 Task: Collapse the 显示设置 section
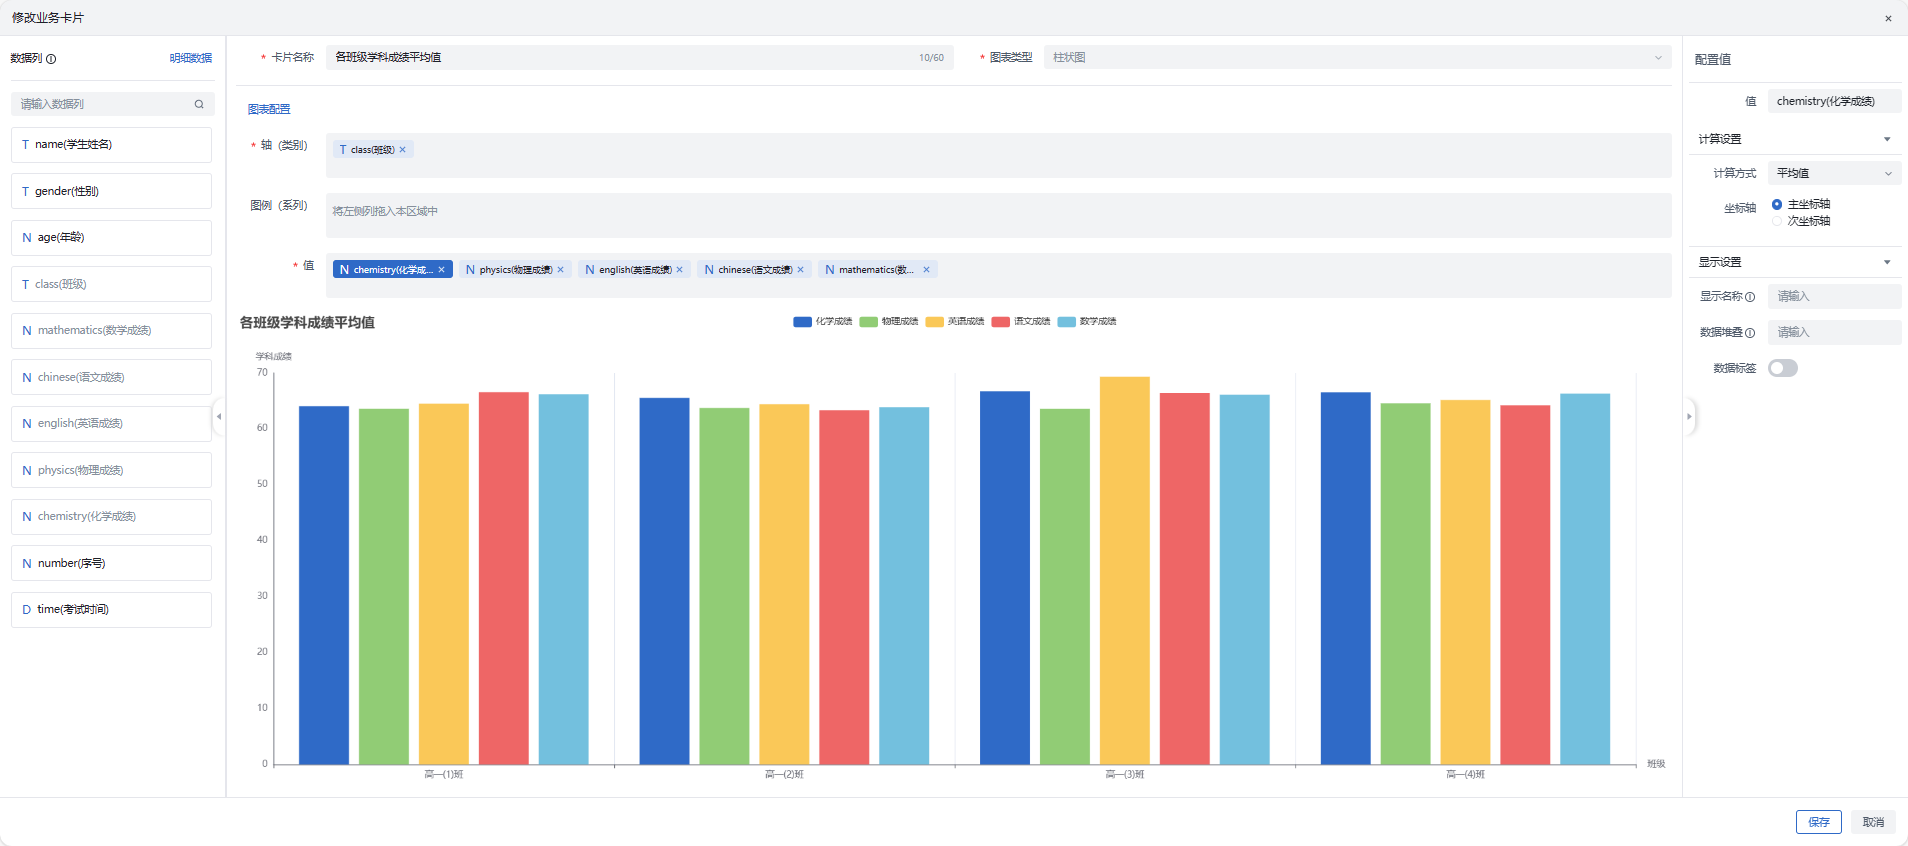tap(1887, 262)
